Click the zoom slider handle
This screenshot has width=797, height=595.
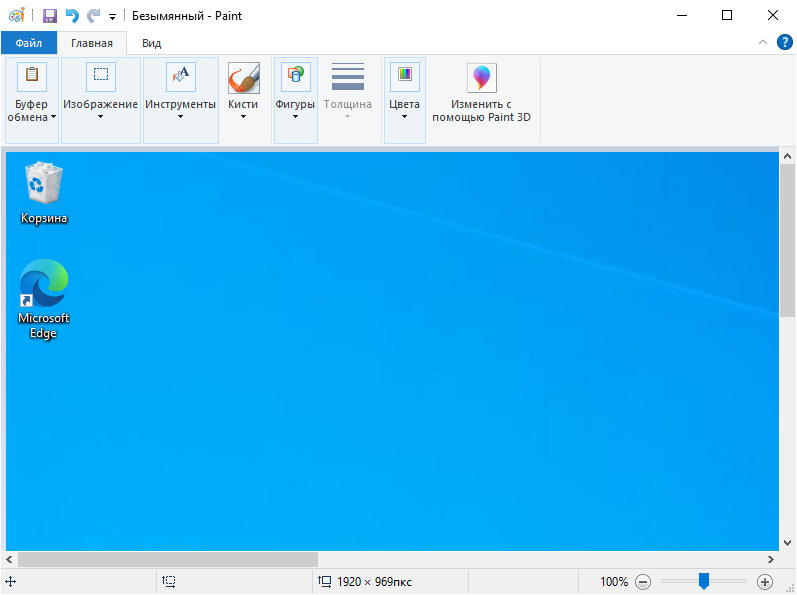point(703,581)
